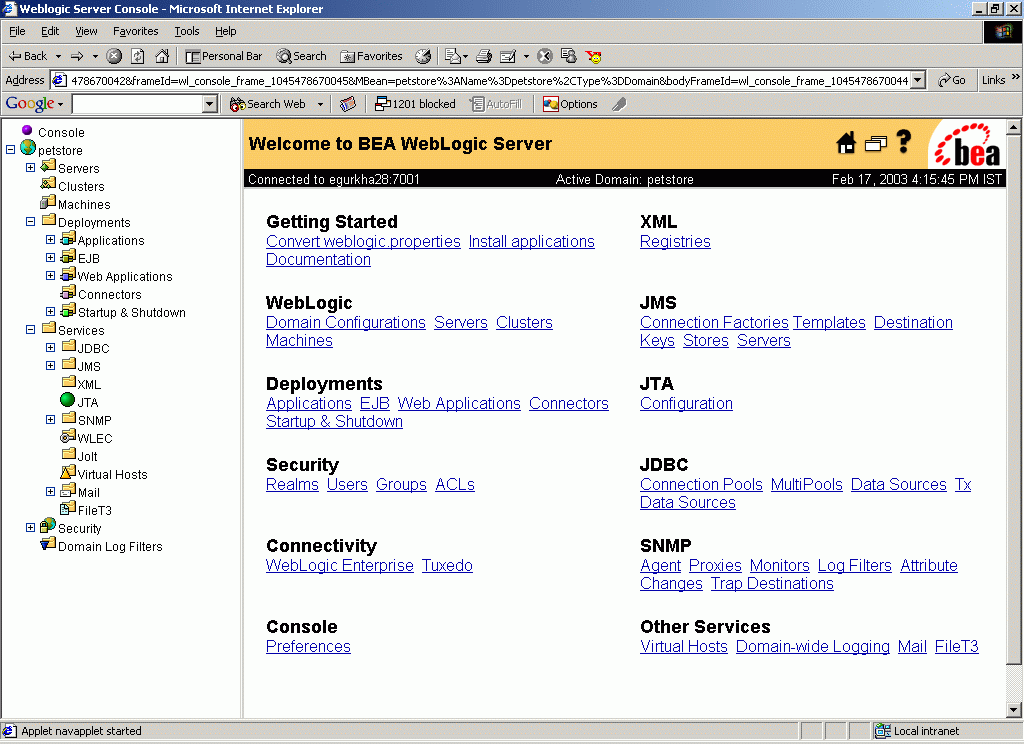Expand the SNMP tree node
Image resolution: width=1024 pixels, height=744 pixels.
pos(50,419)
